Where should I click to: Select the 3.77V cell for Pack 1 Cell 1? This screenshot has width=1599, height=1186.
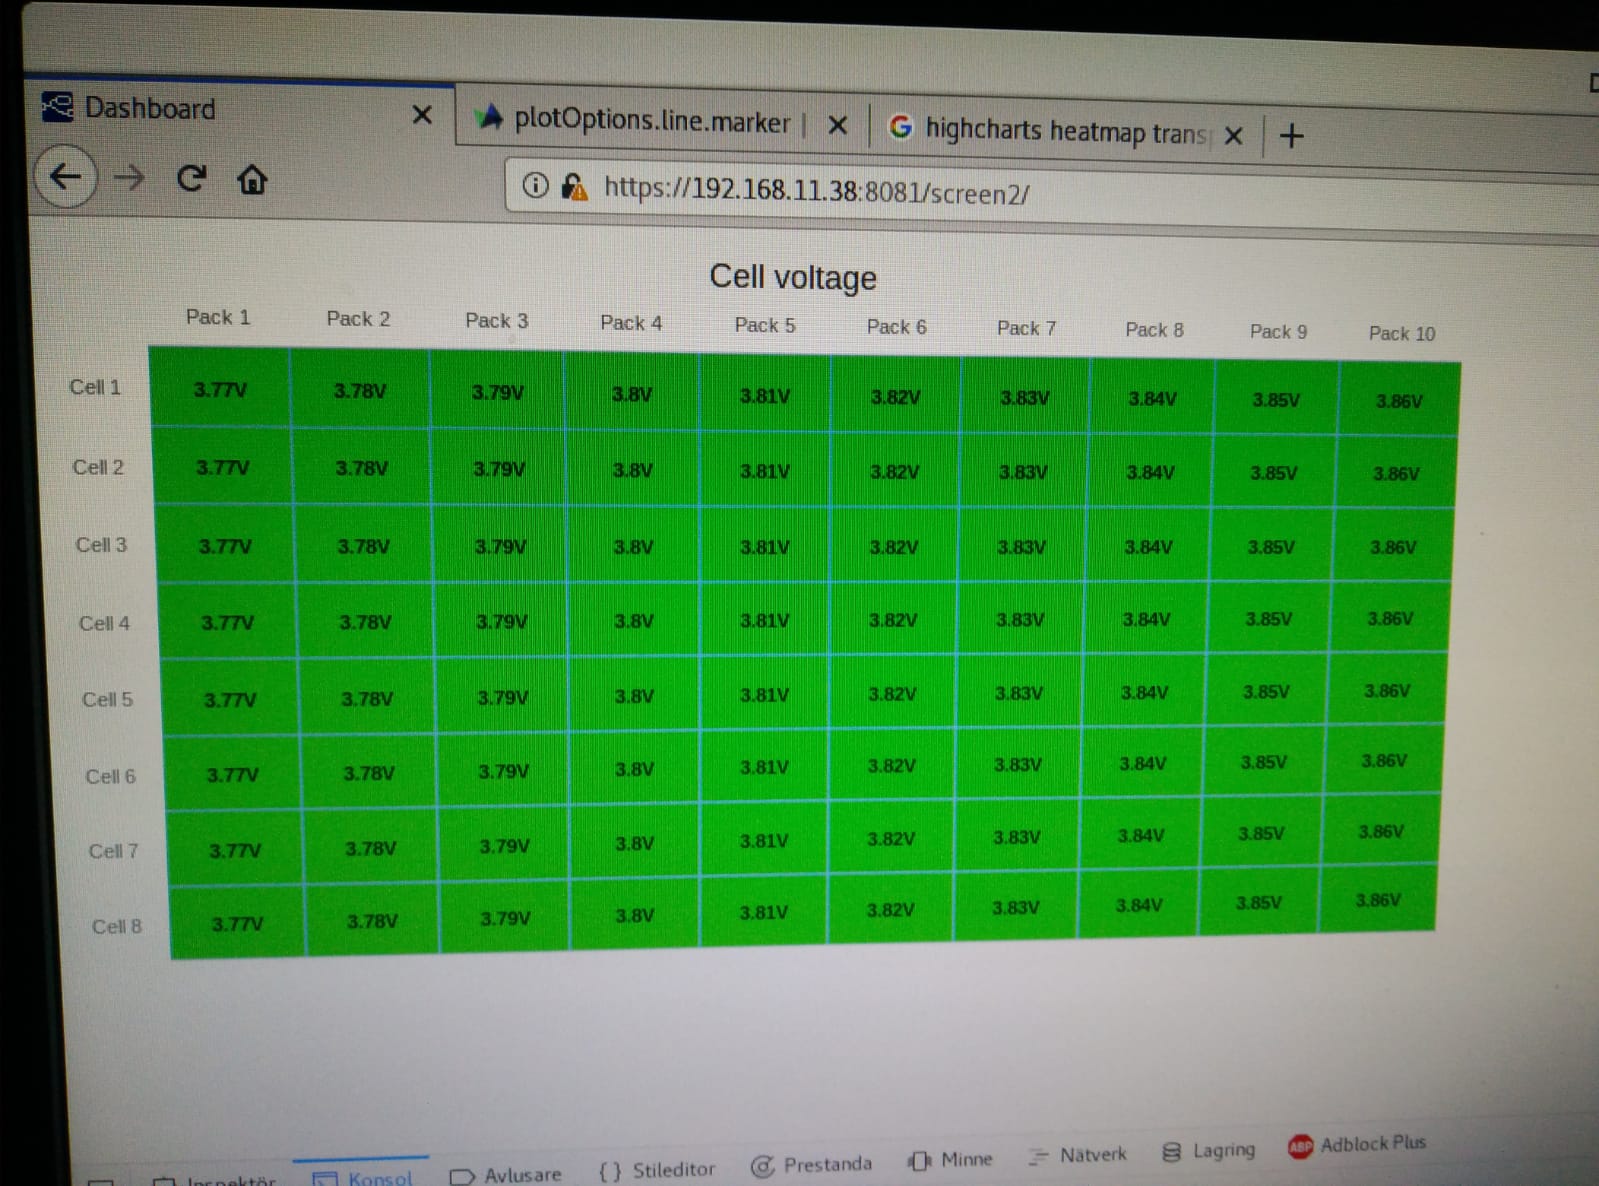(220, 389)
